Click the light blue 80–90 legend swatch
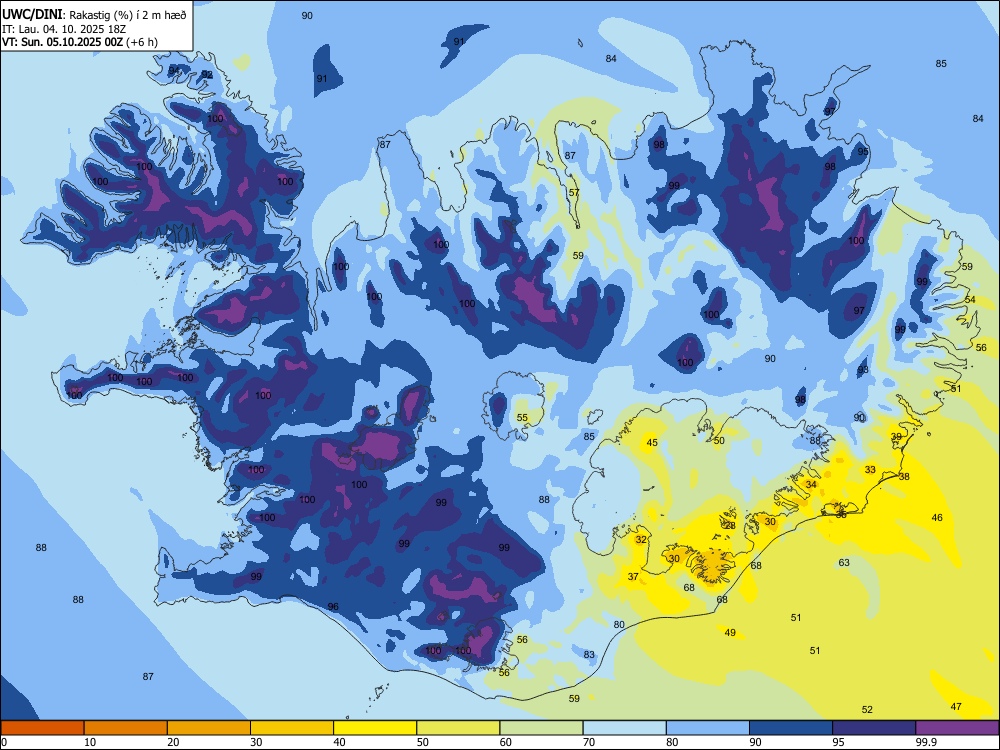The image size is (1000, 750). click(x=707, y=728)
